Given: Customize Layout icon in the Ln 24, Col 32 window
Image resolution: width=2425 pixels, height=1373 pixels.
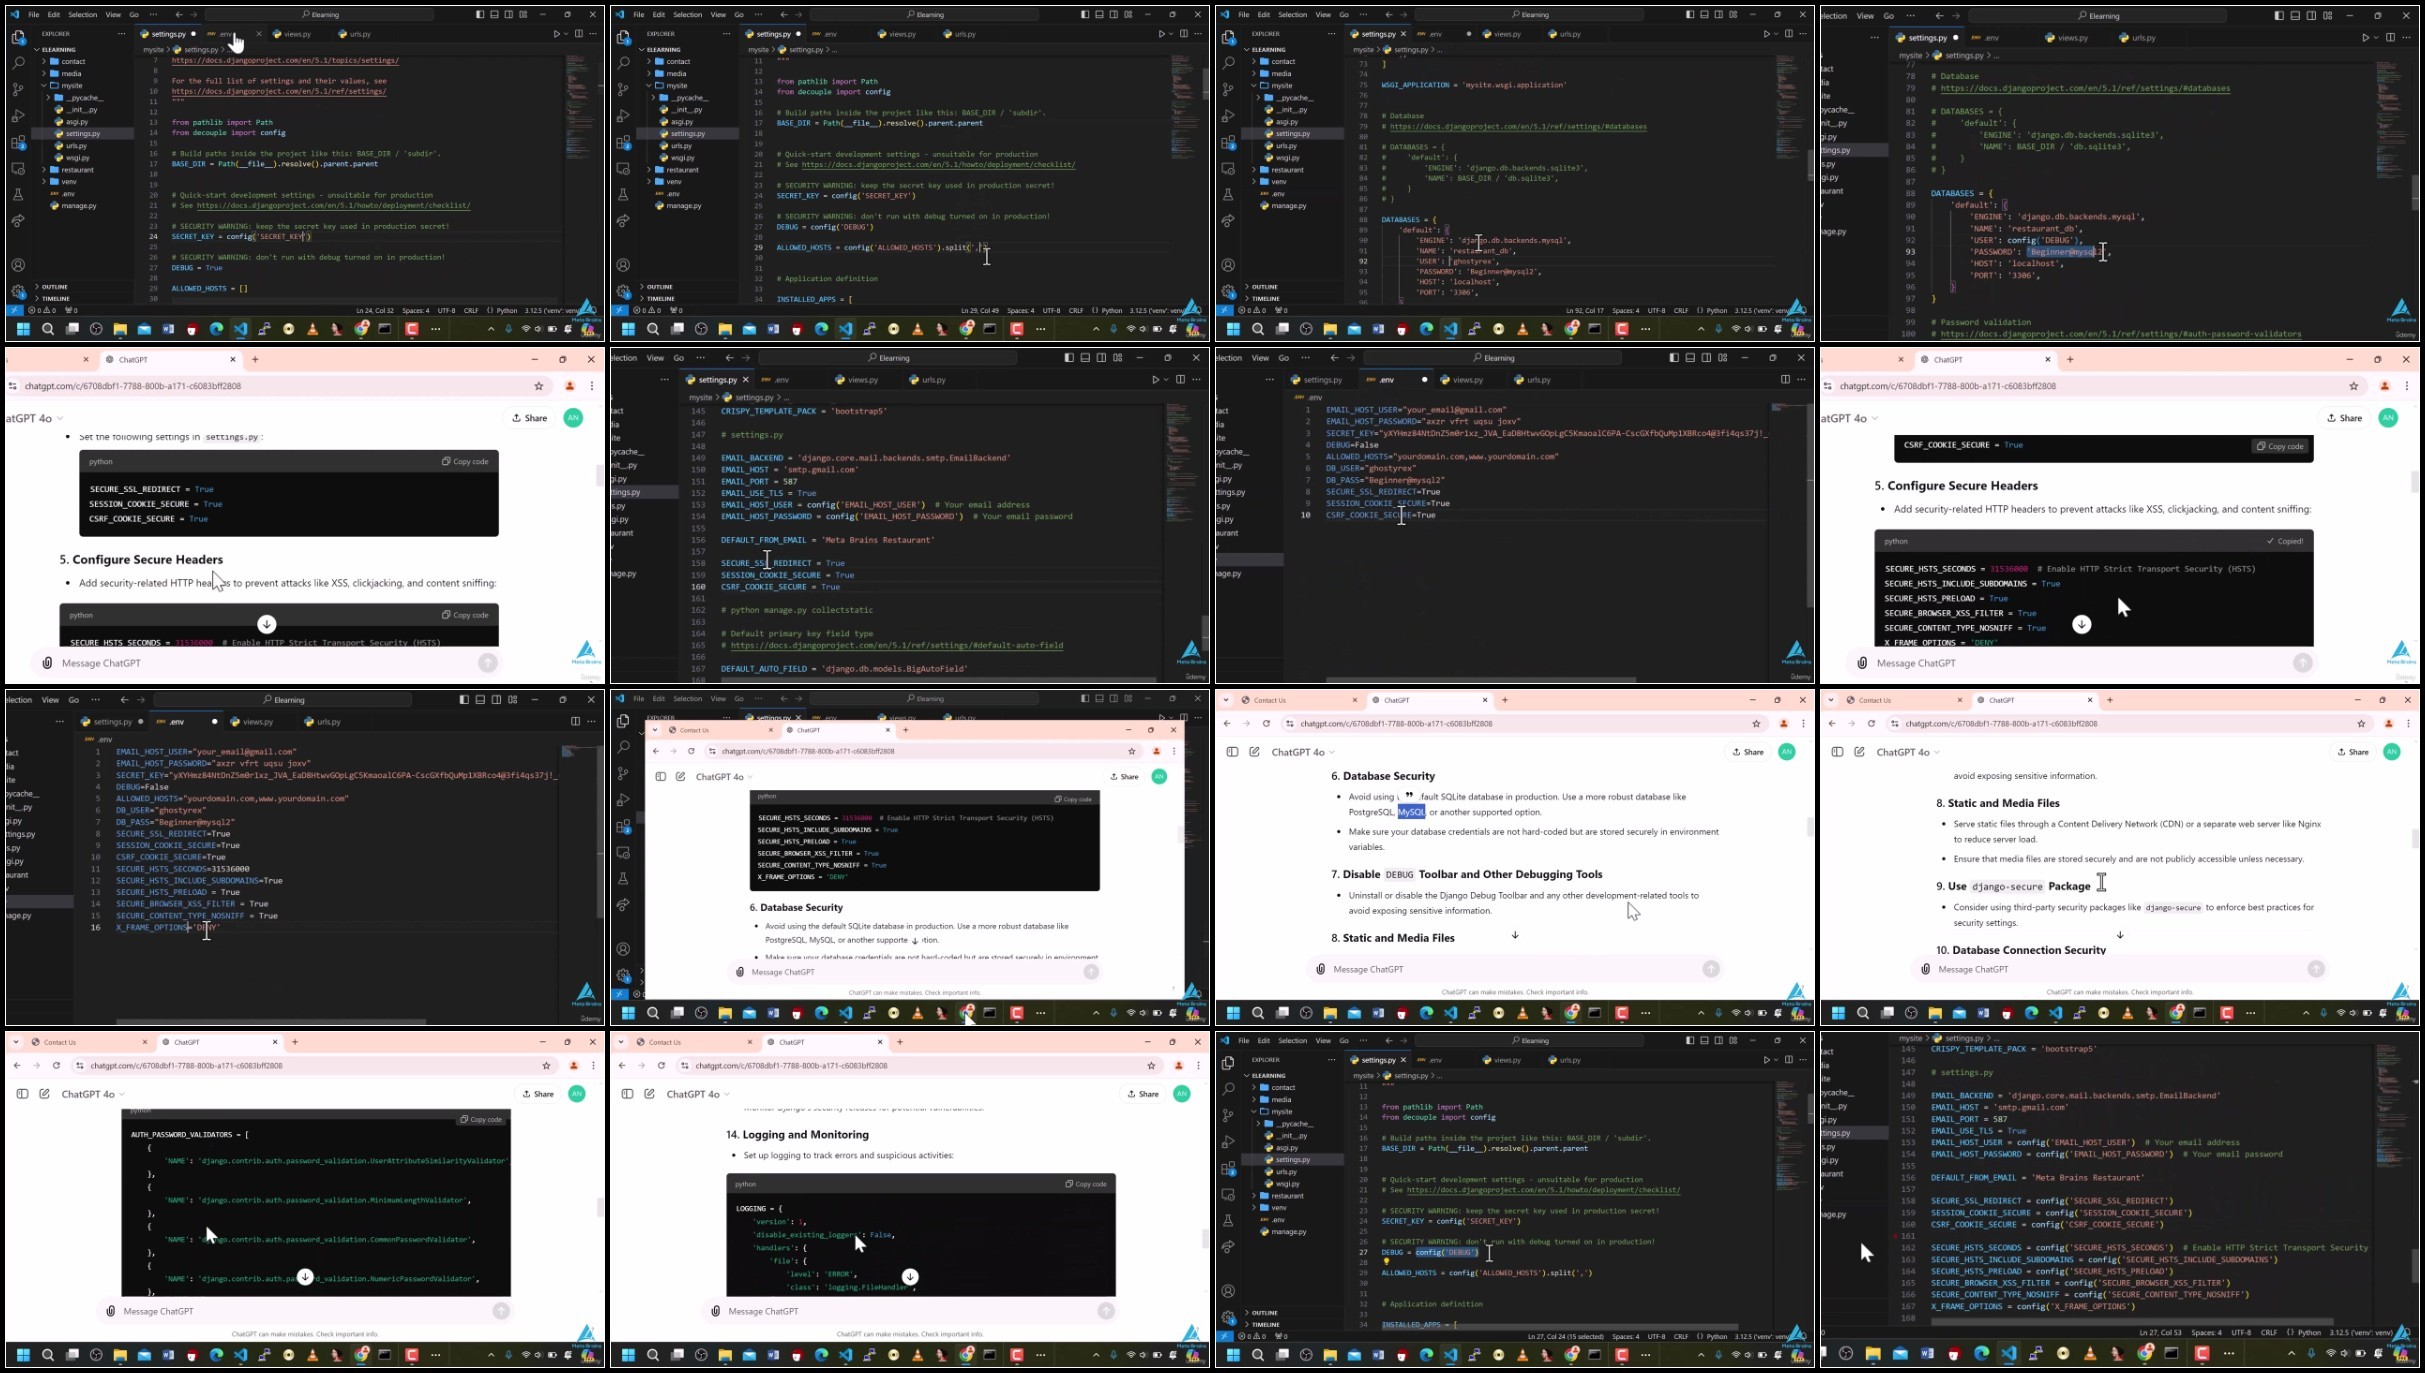Looking at the screenshot, I should [523, 15].
